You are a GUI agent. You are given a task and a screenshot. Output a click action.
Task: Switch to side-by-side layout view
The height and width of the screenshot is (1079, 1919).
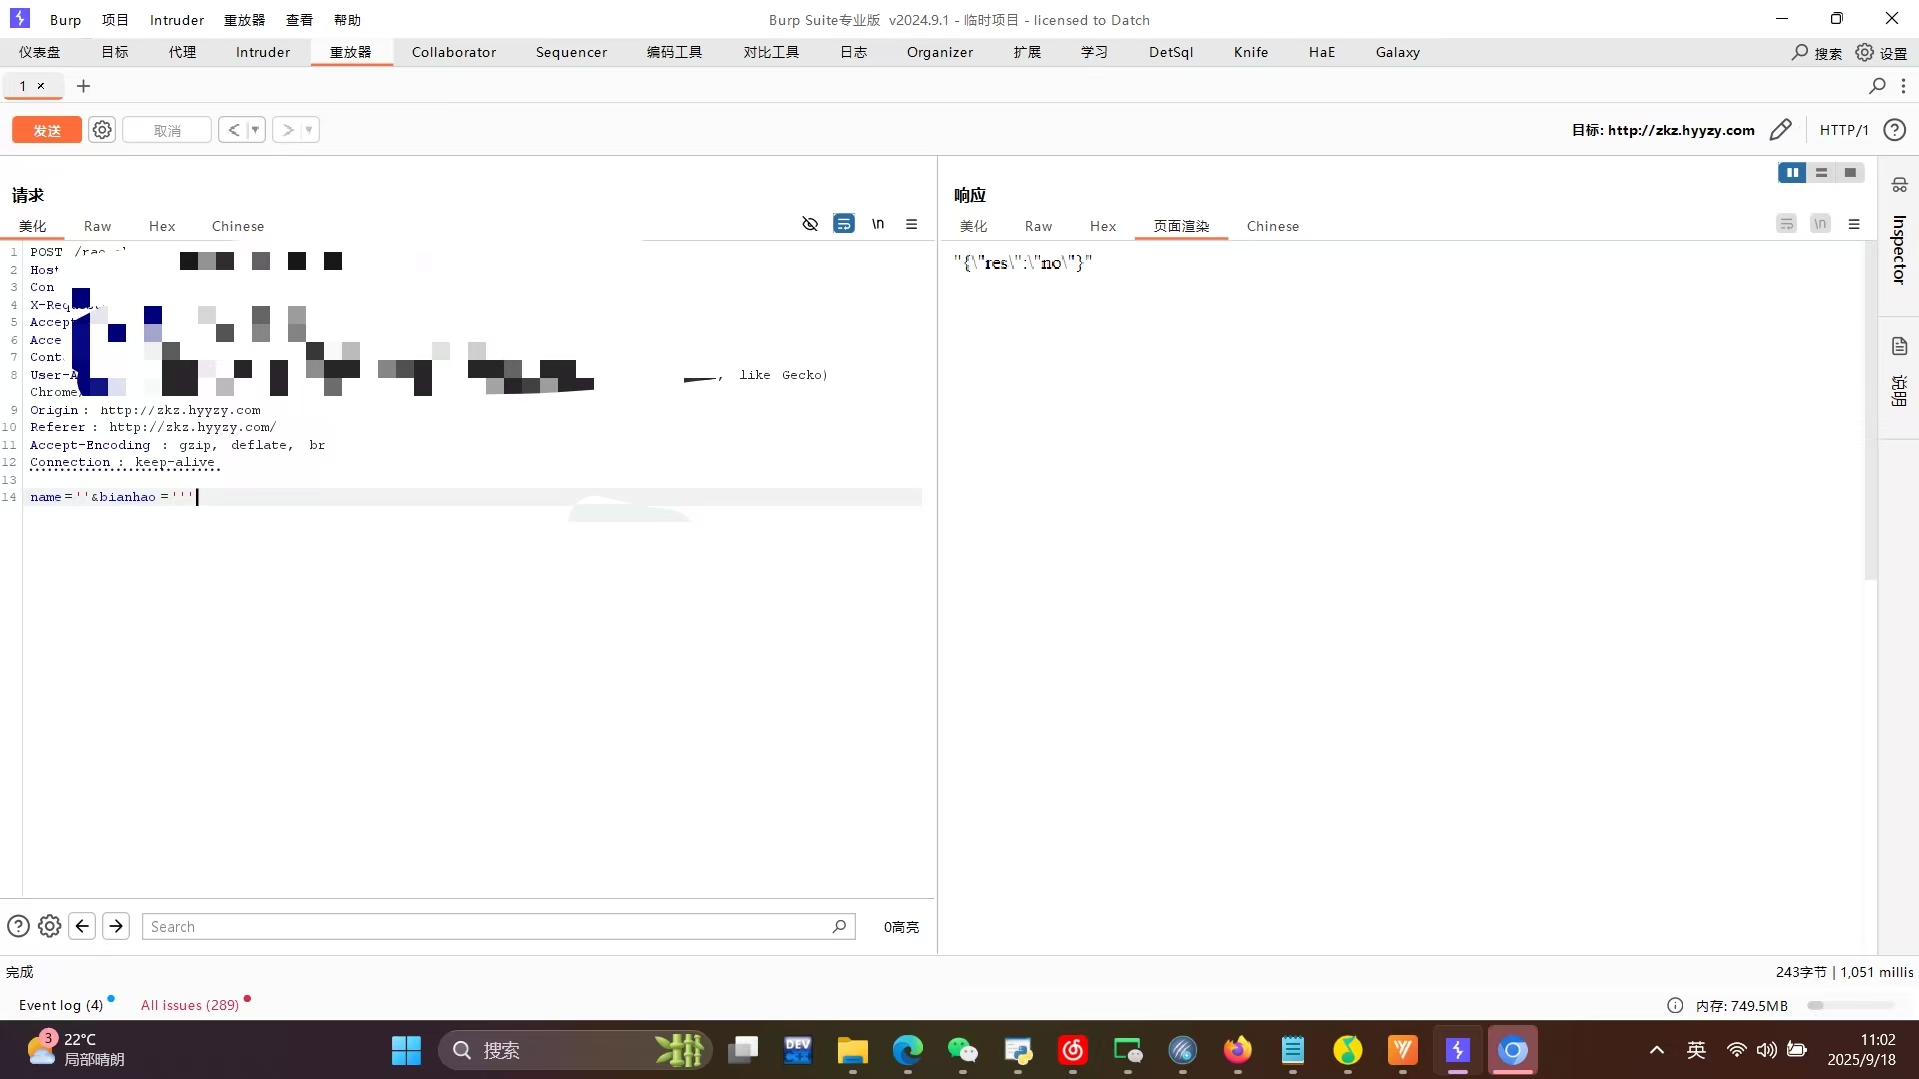tap(1792, 173)
